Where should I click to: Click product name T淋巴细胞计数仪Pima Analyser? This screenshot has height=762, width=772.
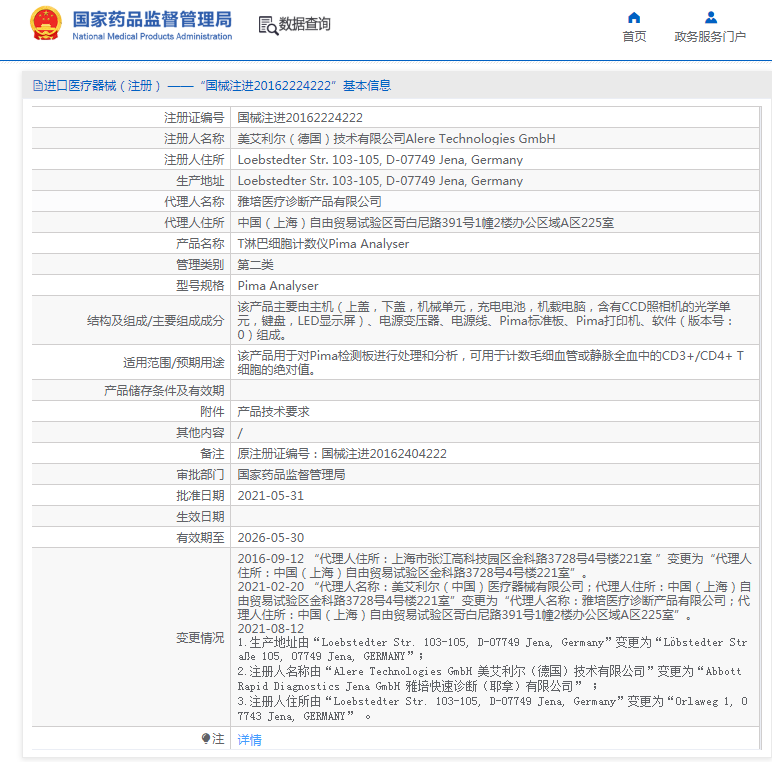pyautogui.click(x=323, y=244)
